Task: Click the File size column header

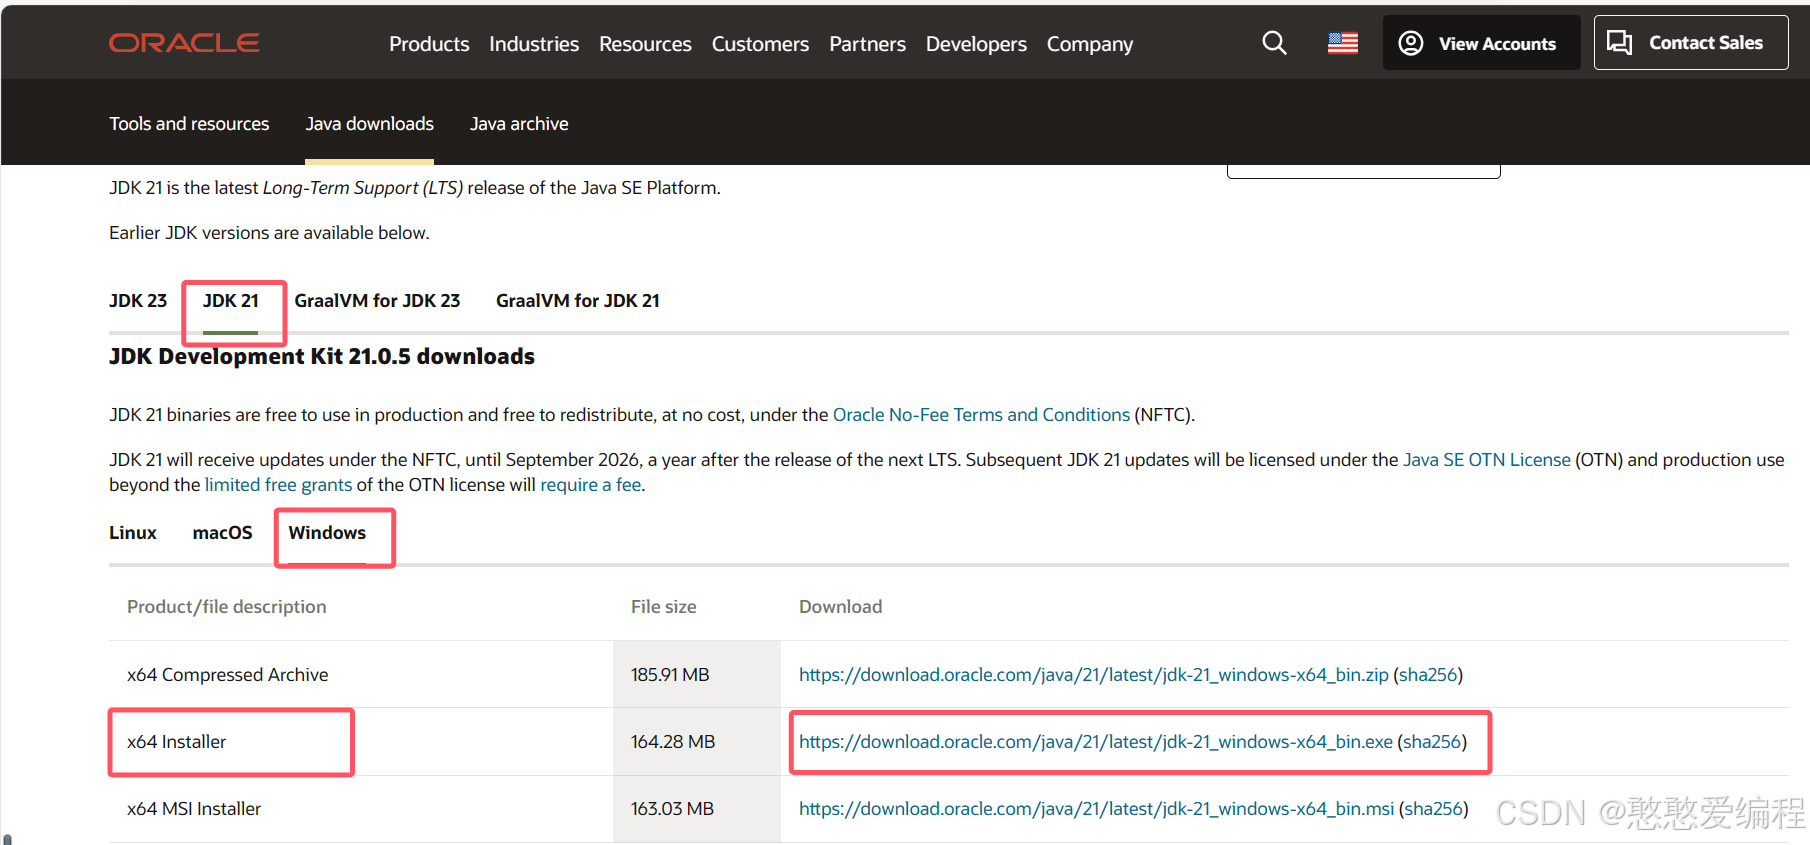Action: point(664,607)
